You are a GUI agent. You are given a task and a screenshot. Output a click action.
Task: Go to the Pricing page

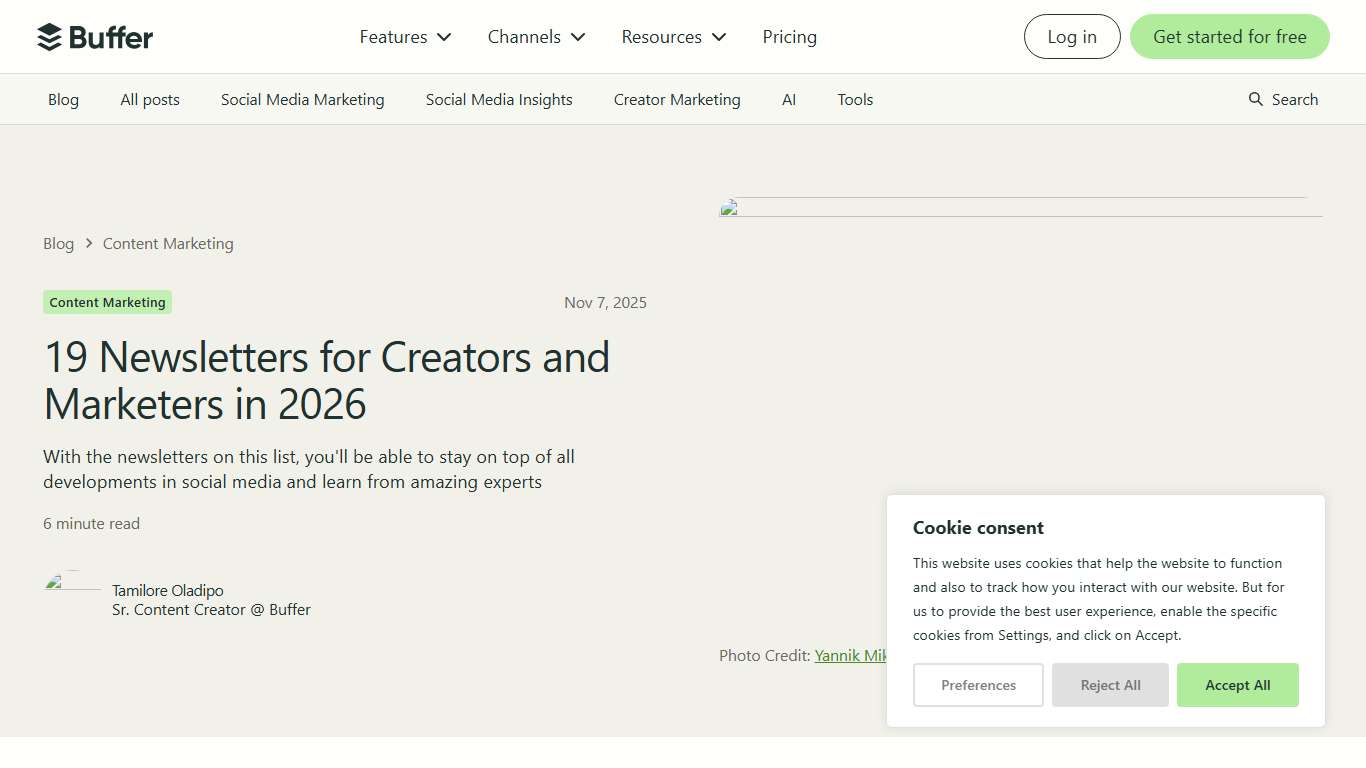click(x=789, y=36)
